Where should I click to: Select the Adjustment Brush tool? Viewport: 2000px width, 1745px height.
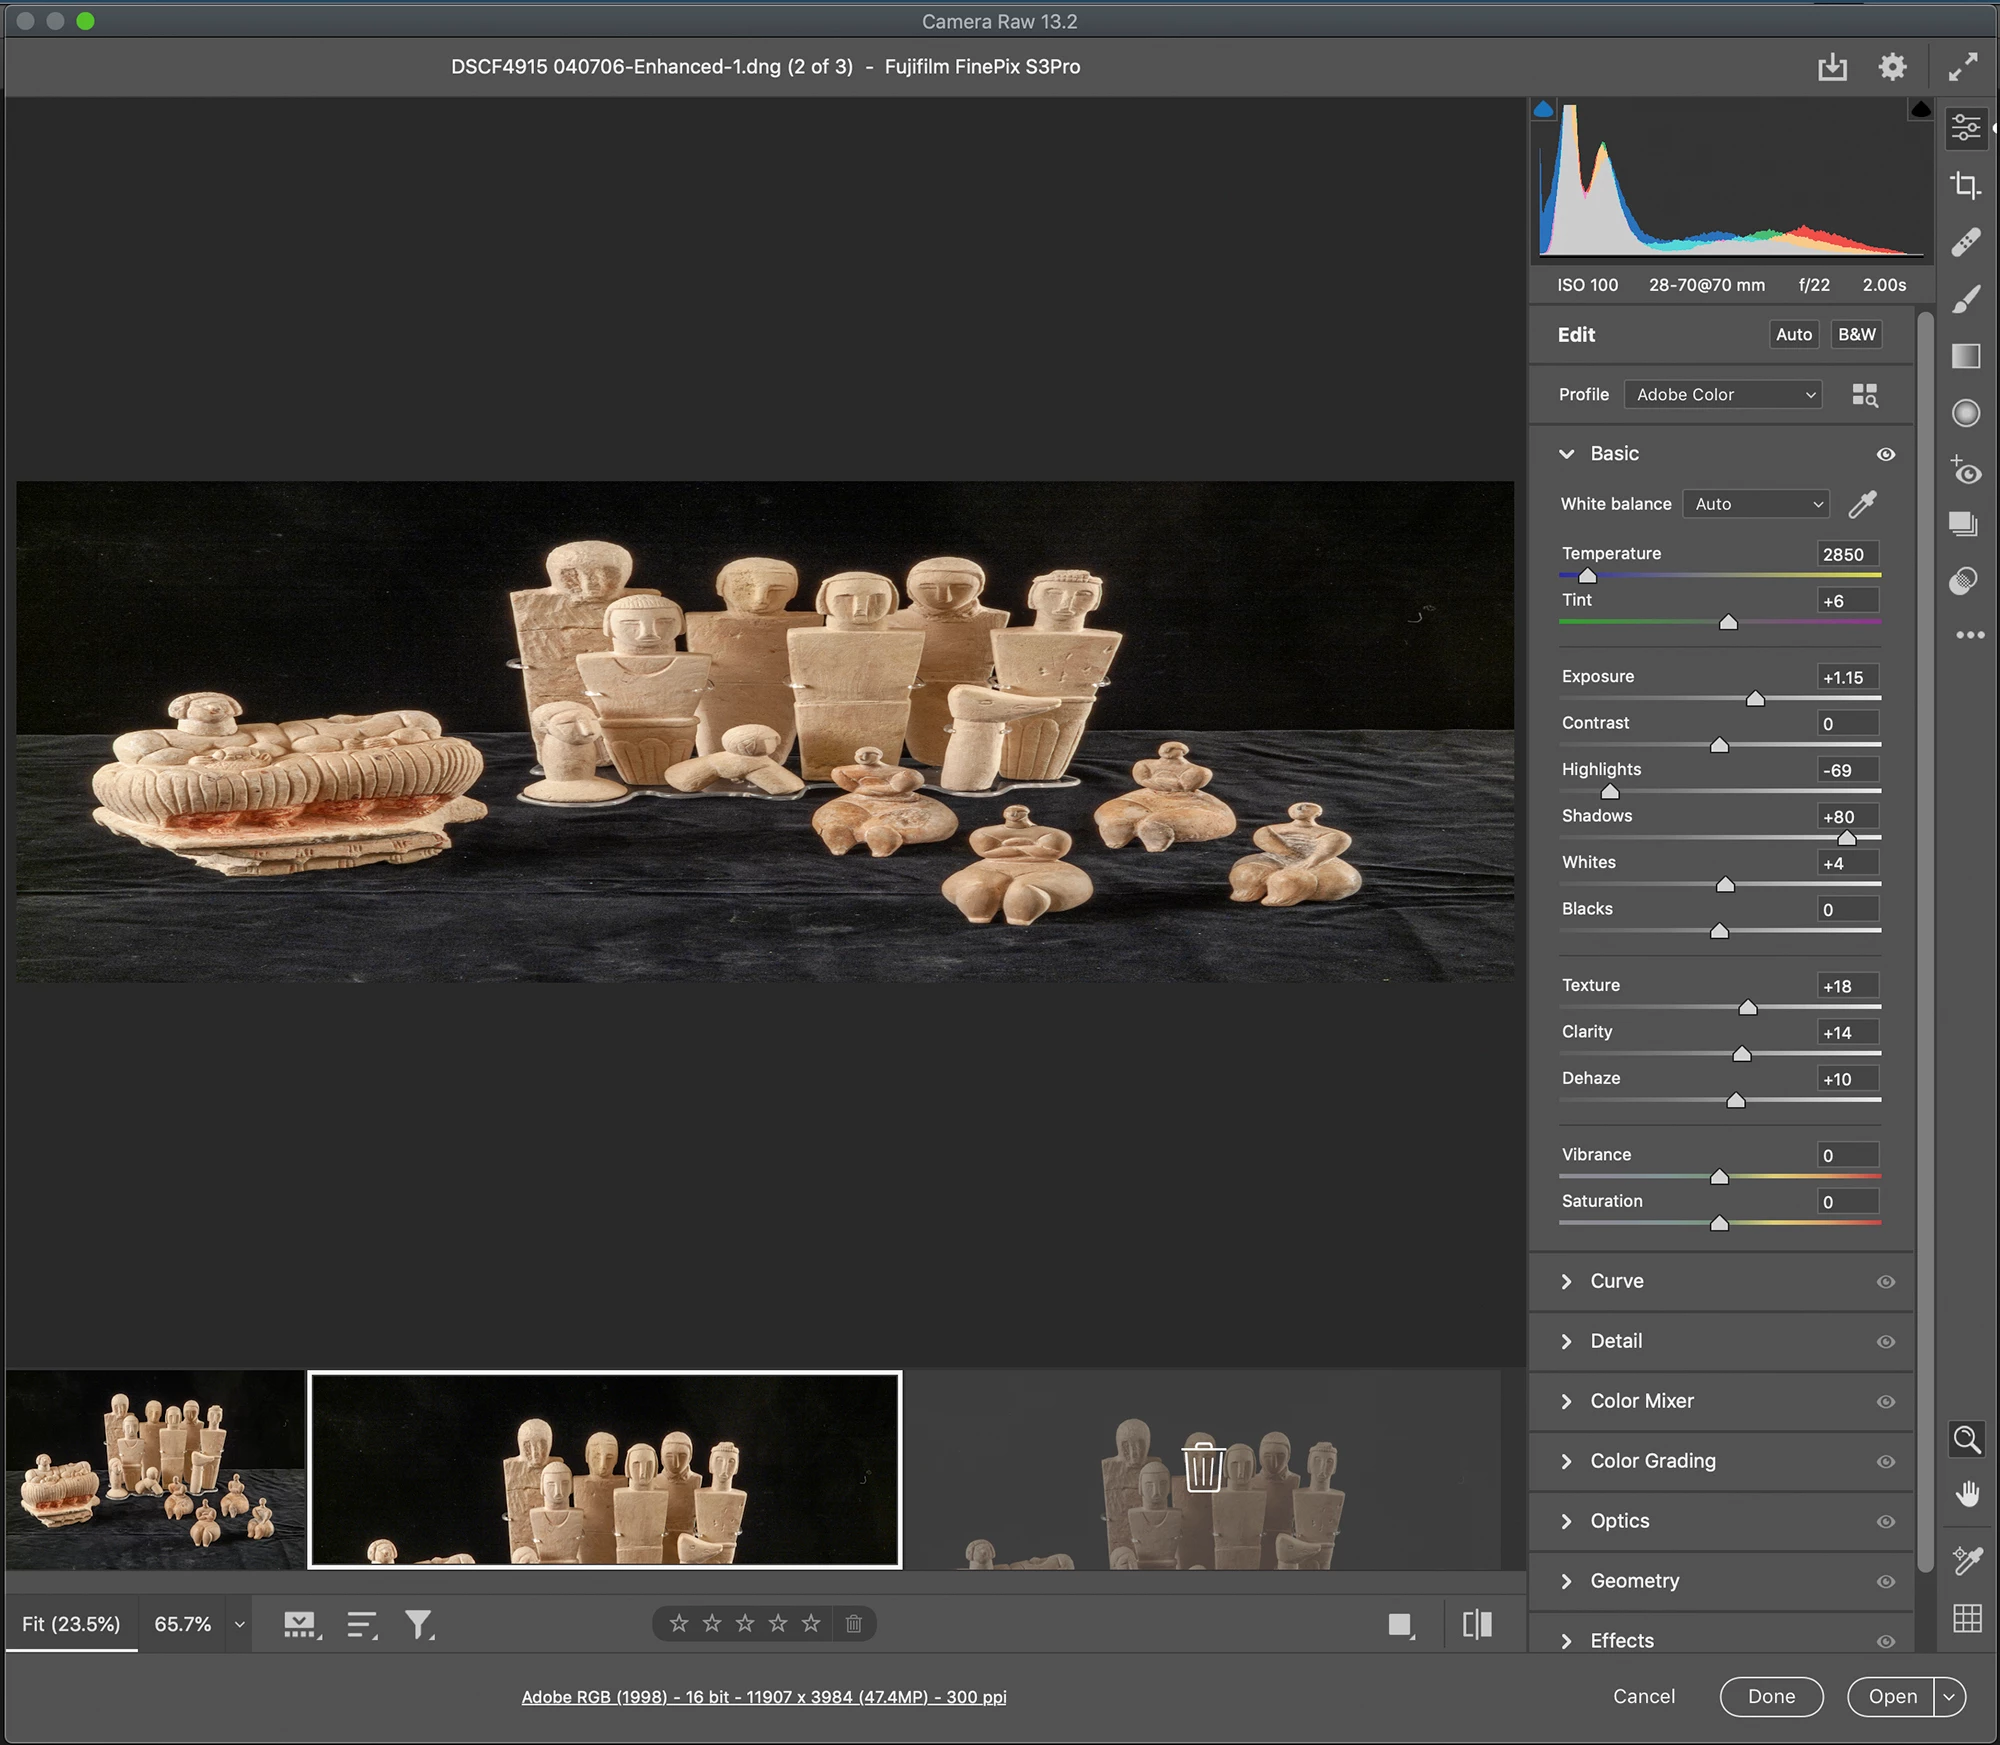click(x=1965, y=299)
